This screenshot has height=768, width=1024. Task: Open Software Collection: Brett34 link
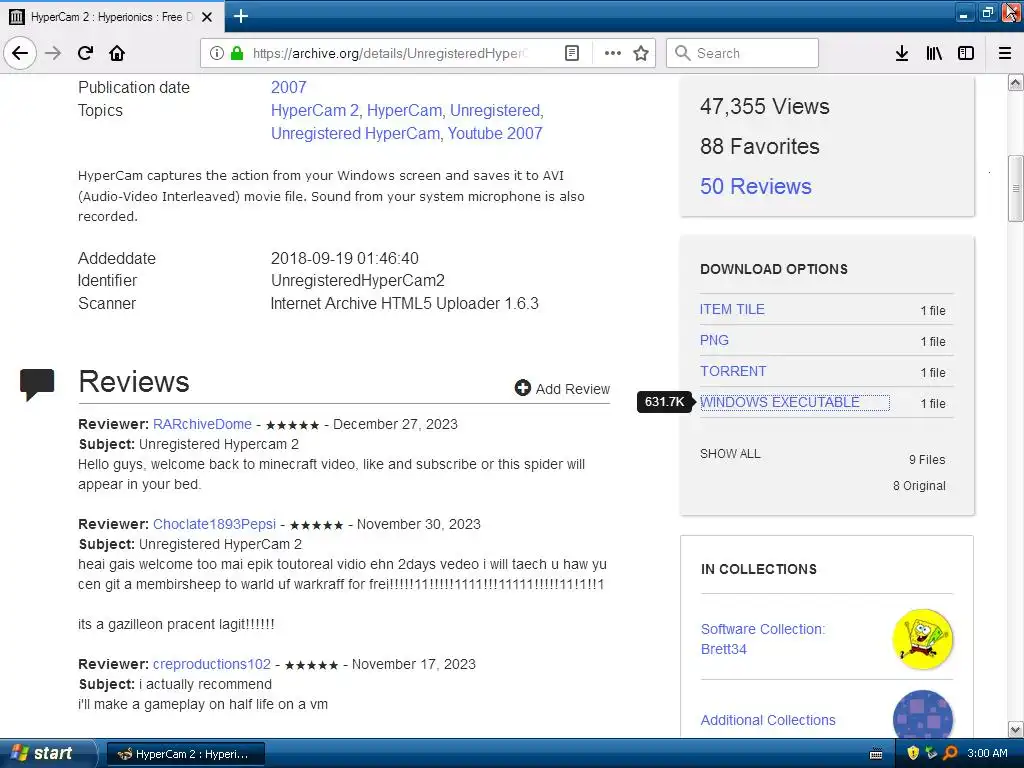(762, 639)
